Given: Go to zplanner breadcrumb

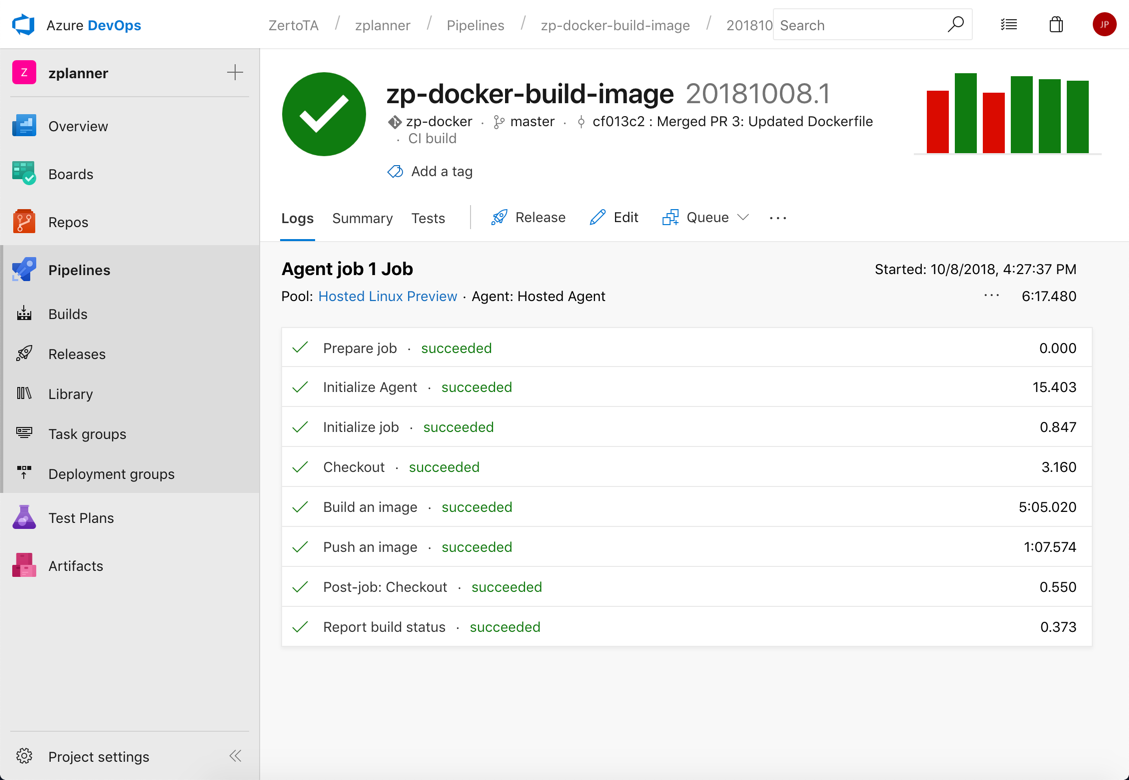Looking at the screenshot, I should coord(382,25).
